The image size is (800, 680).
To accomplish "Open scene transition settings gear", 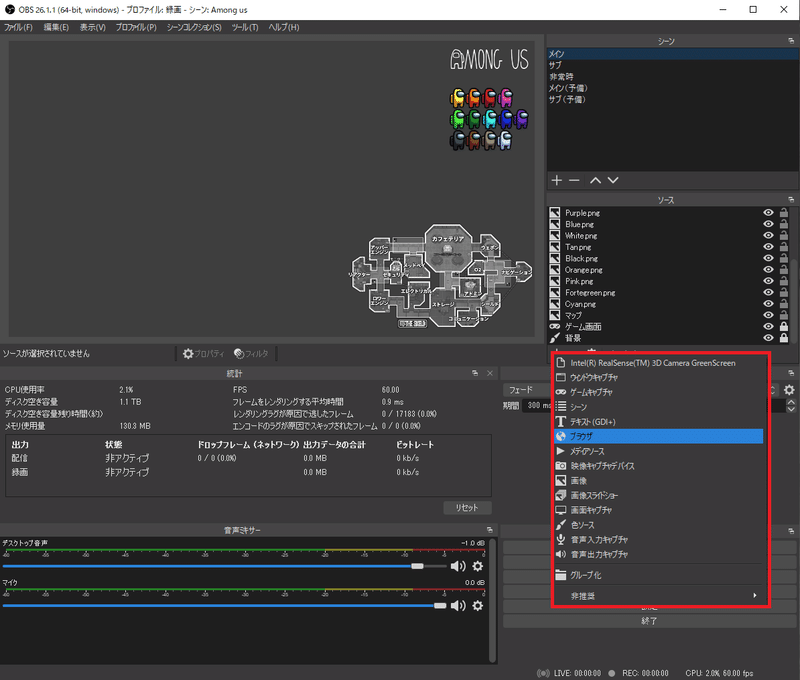I will pos(789,390).
